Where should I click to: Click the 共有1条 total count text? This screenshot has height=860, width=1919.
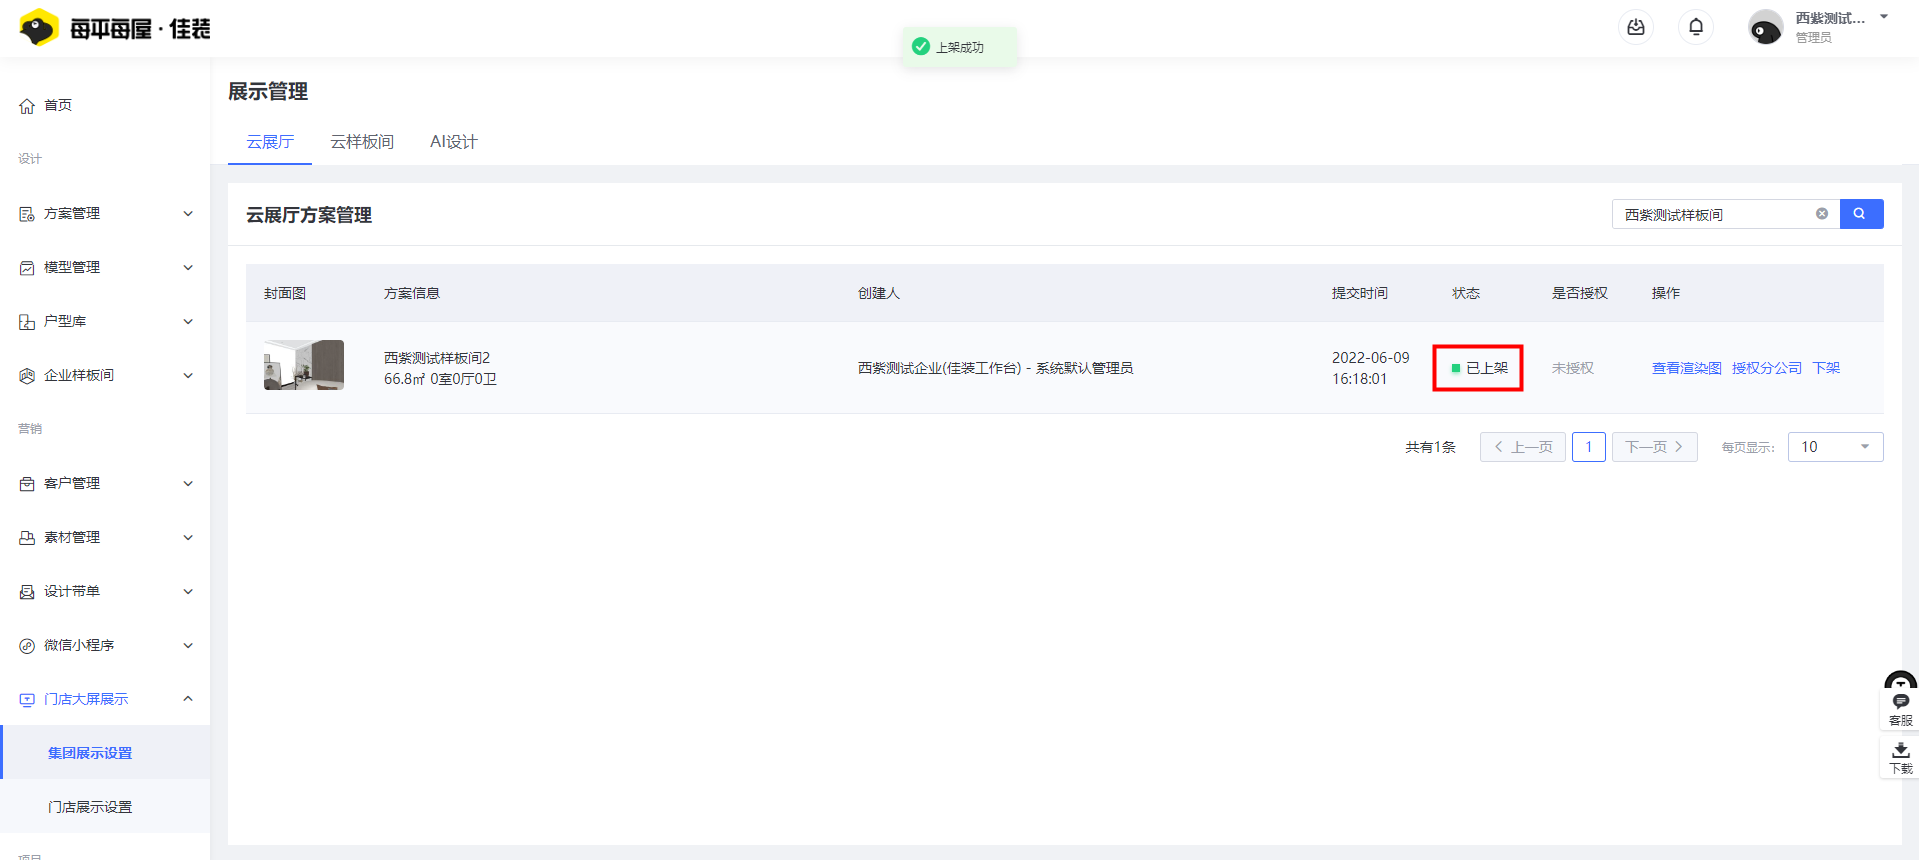click(1430, 447)
